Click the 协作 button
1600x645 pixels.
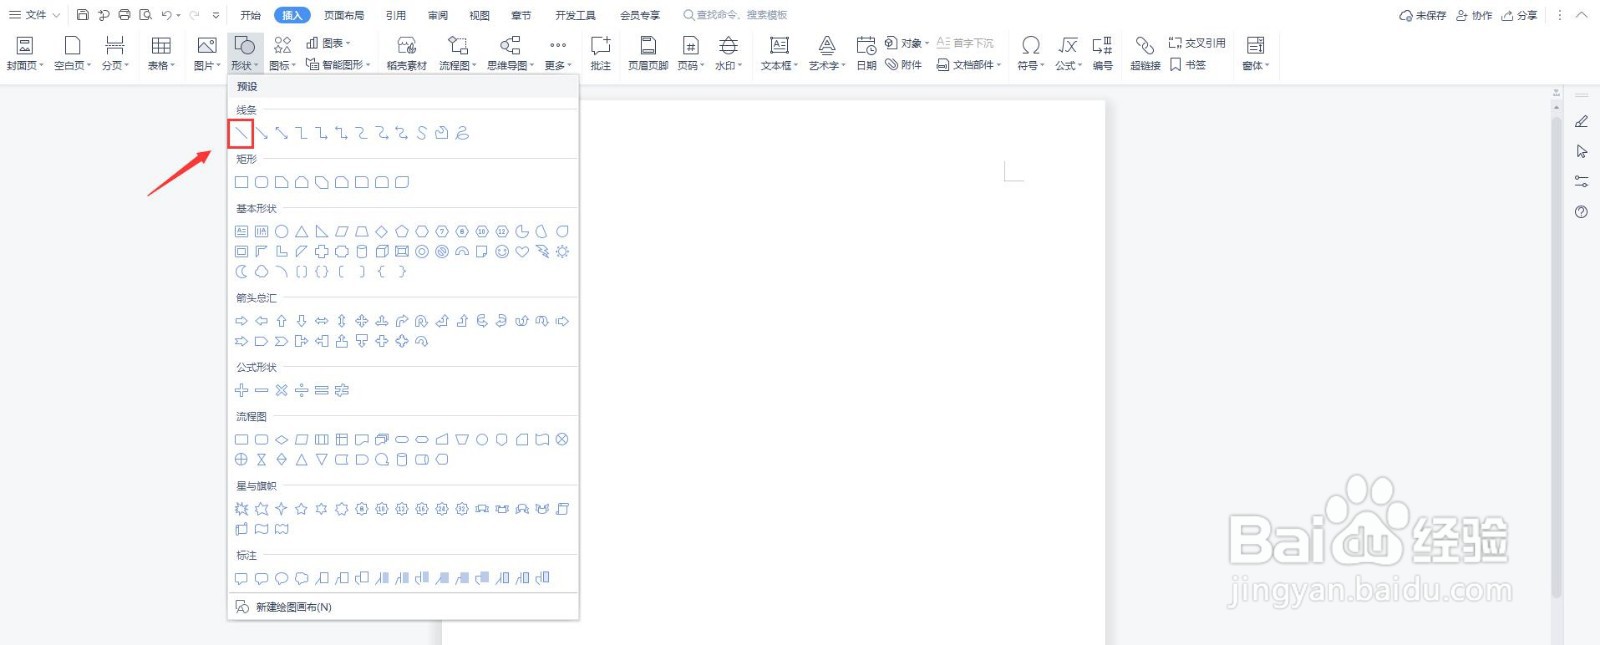[1474, 15]
